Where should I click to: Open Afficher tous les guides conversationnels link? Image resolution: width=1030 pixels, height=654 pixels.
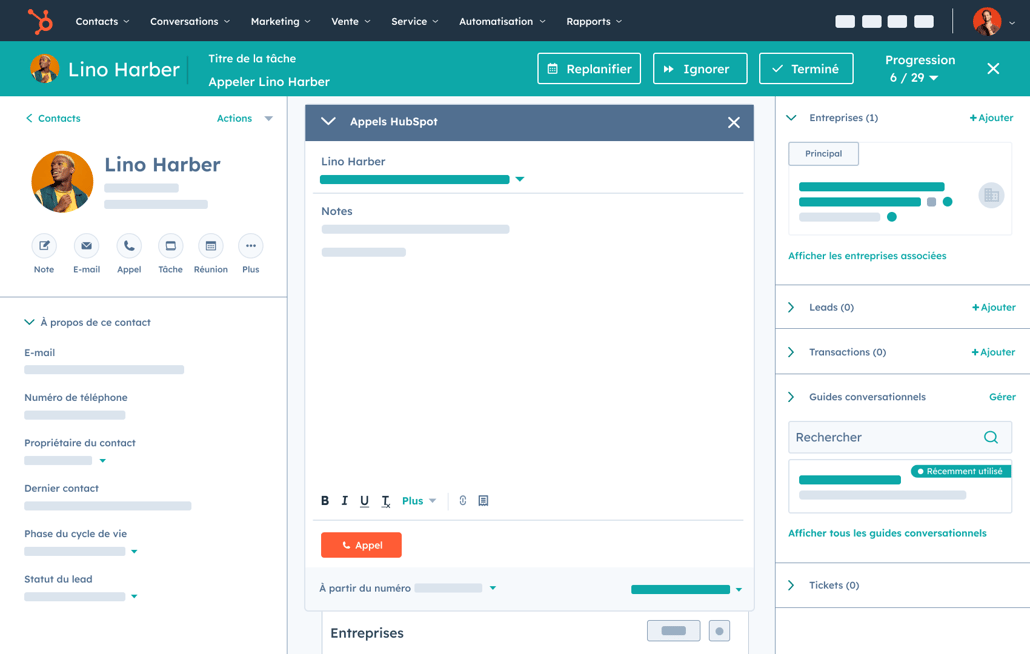(887, 533)
